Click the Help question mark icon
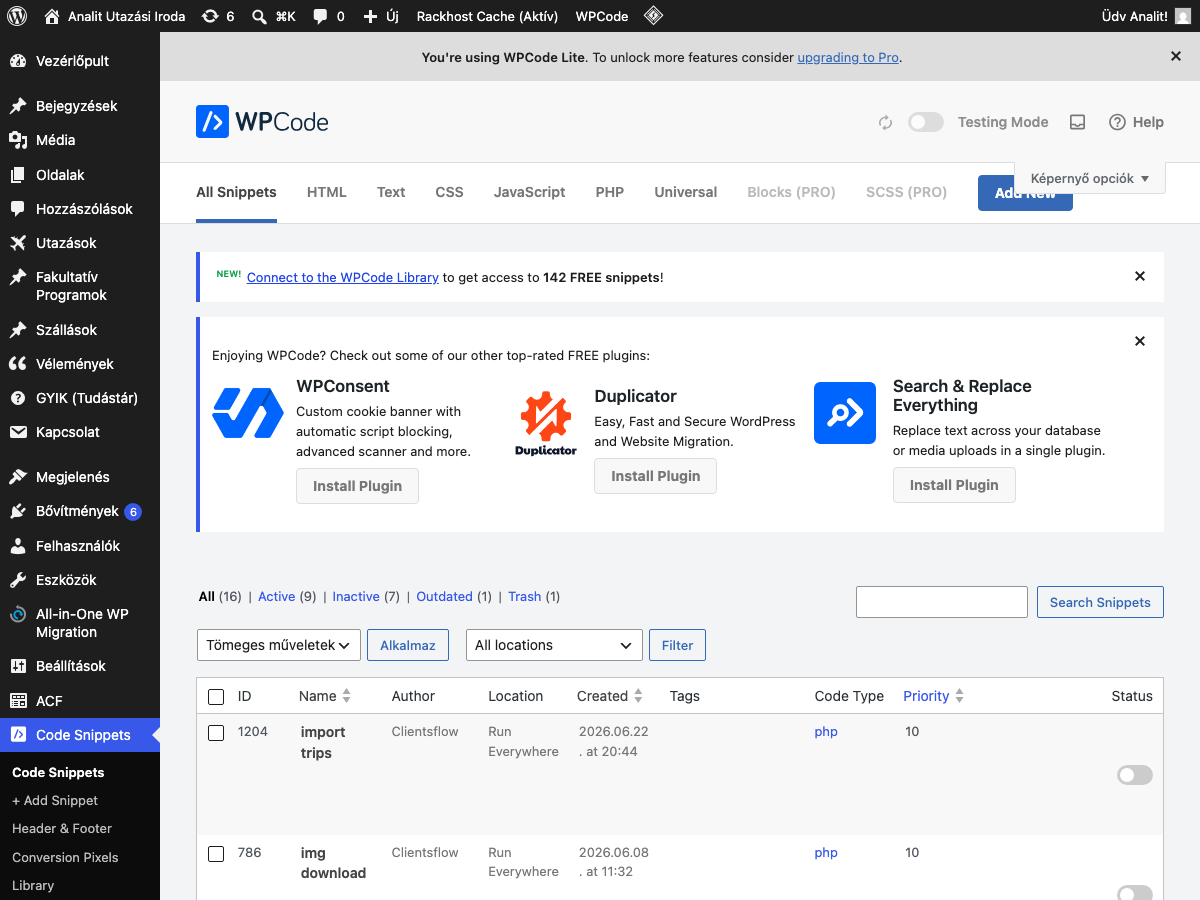This screenshot has height=900, width=1200. [x=1118, y=122]
